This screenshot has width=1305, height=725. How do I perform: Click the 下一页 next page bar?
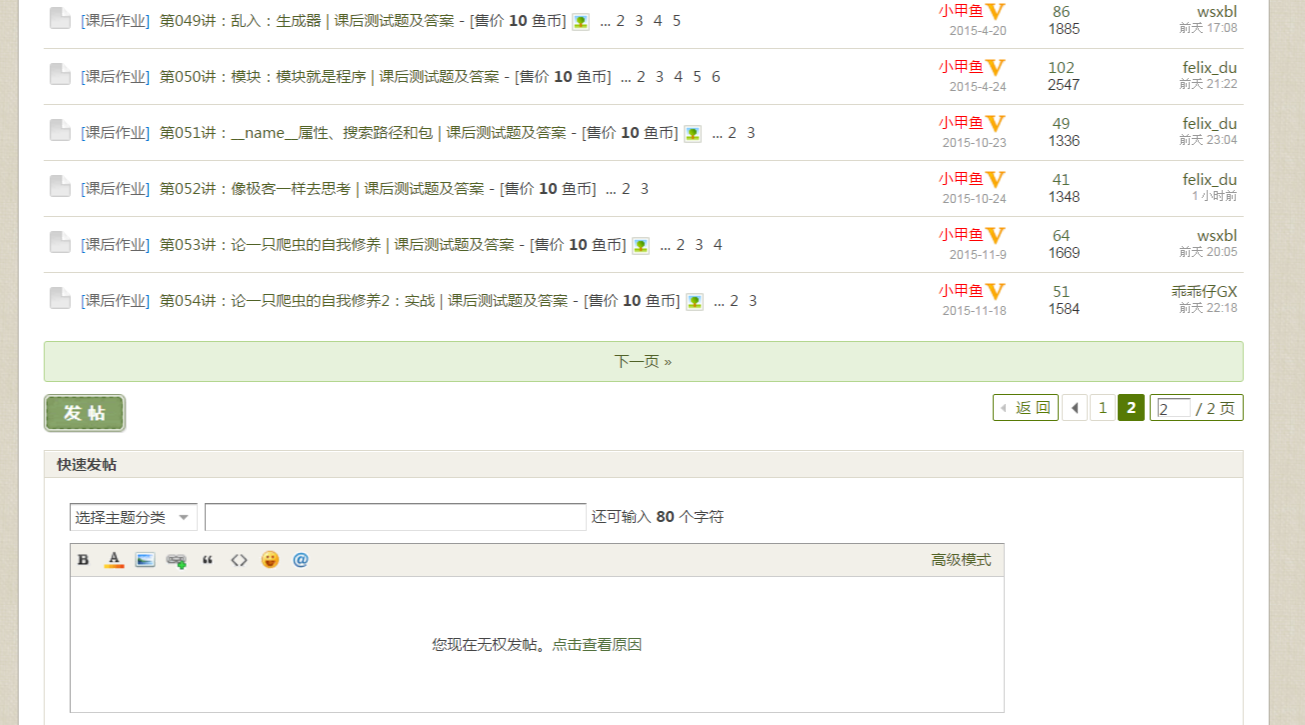pyautogui.click(x=643, y=361)
